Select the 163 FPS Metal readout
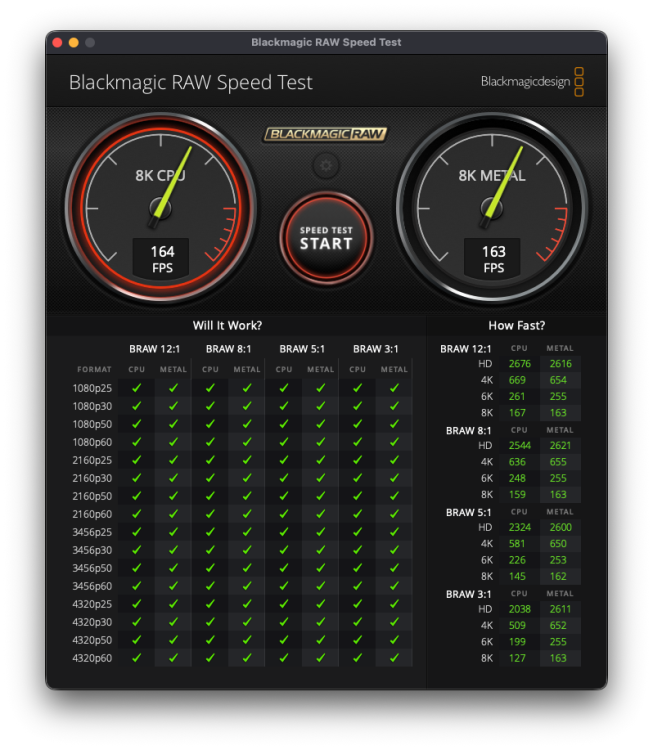 click(493, 259)
